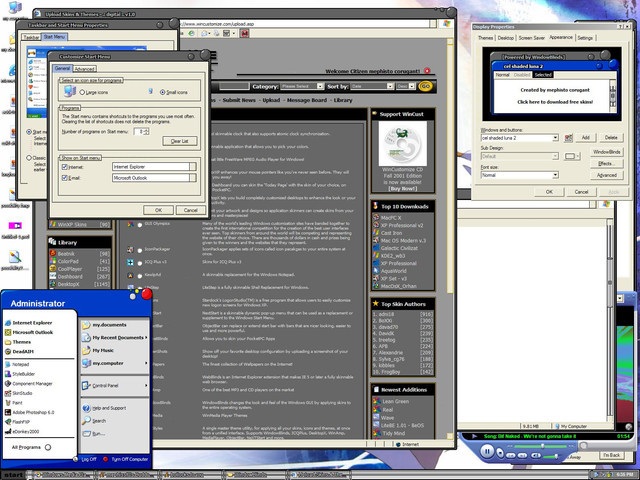
Task: Select the Classic Start menu radio option
Action: 29,158
